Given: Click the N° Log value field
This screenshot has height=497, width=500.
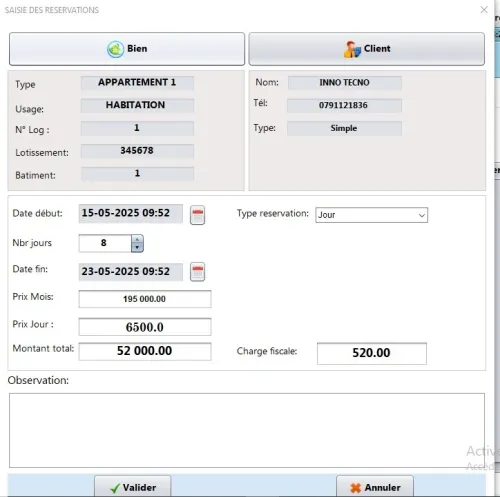Looking at the screenshot, I should point(137,128).
